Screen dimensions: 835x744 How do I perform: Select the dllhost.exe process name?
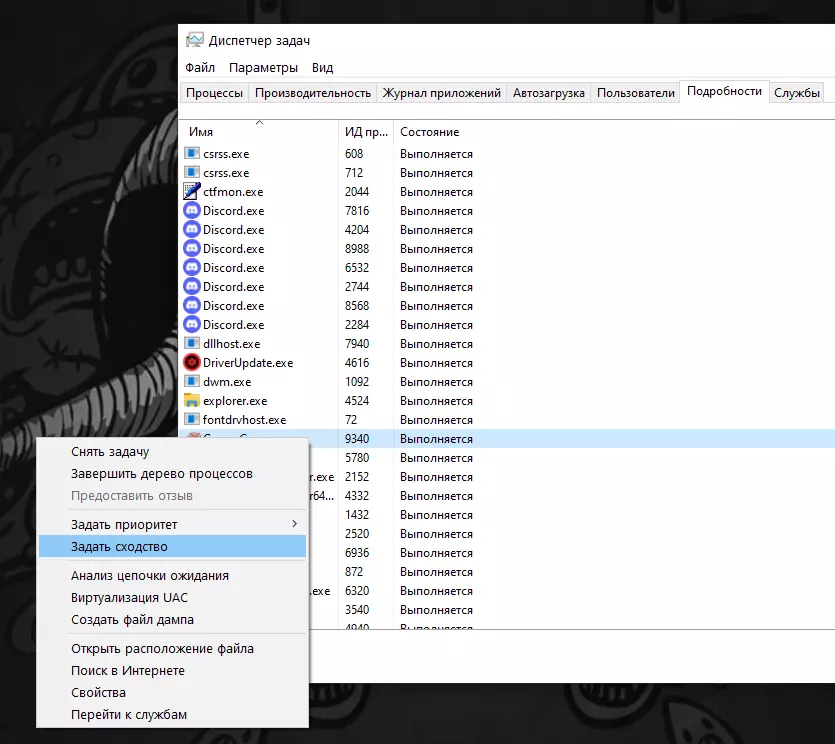click(x=231, y=344)
